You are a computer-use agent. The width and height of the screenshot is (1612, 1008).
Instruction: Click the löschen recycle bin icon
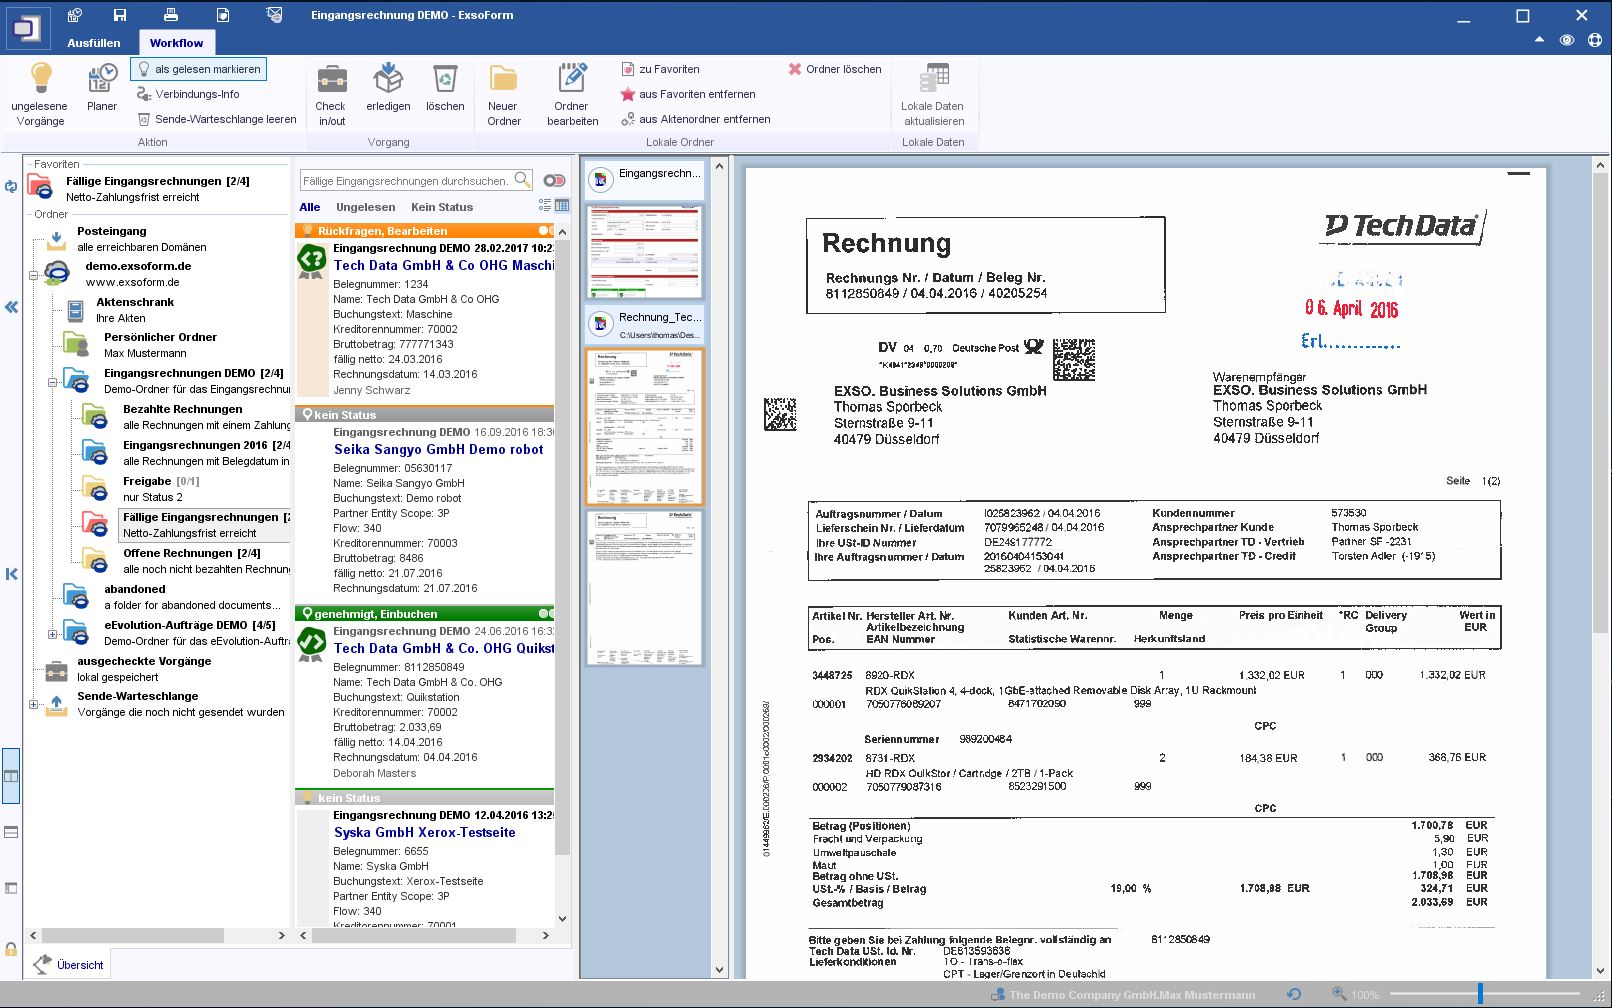(x=445, y=78)
